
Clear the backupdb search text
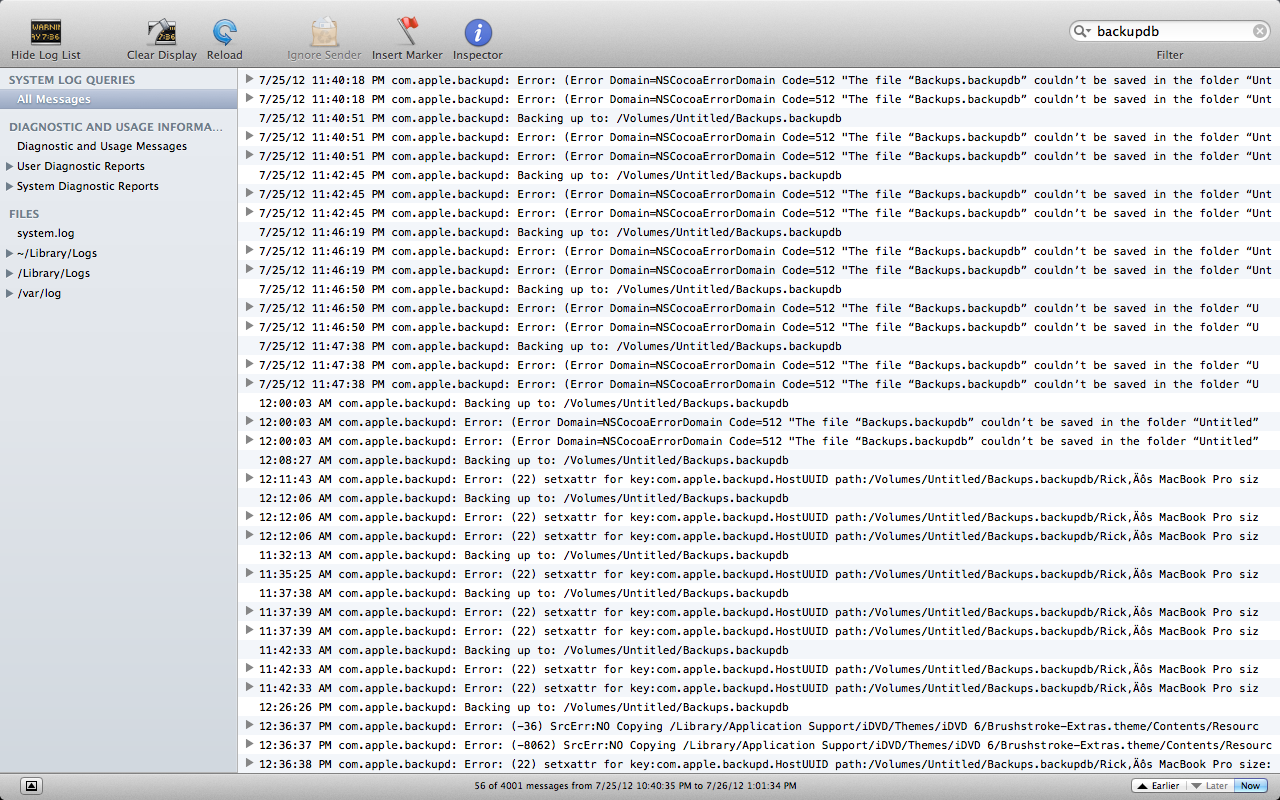pyautogui.click(x=1260, y=32)
